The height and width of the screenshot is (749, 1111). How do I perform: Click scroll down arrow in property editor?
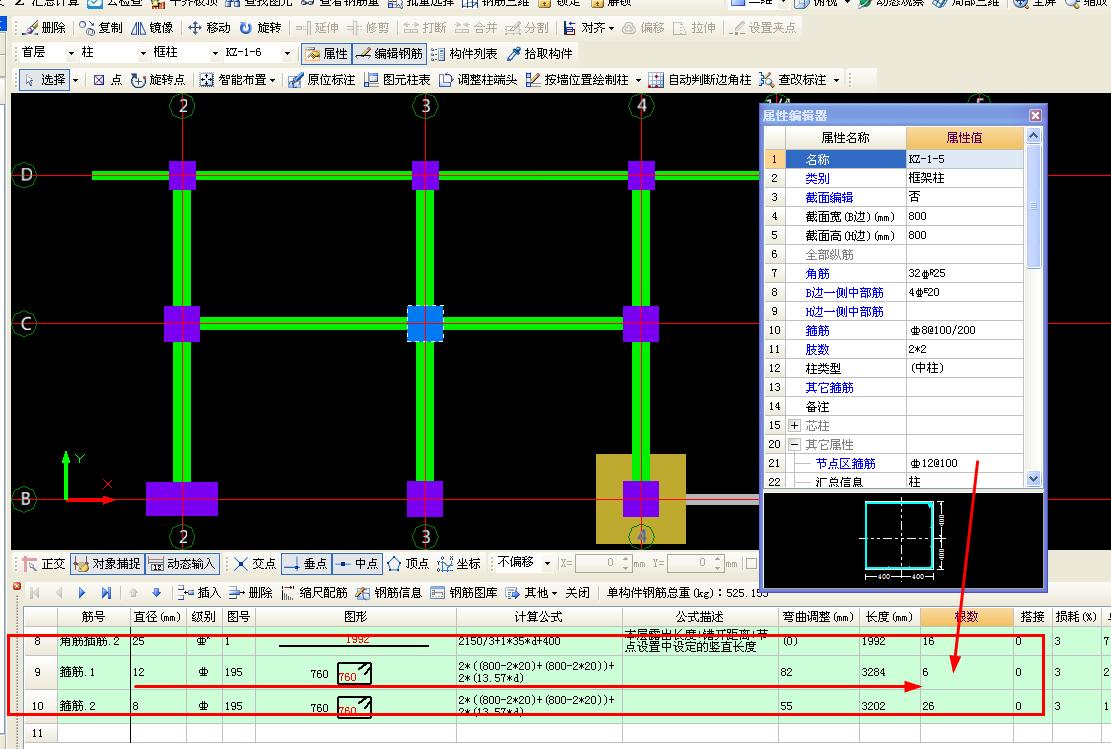tap(1033, 479)
